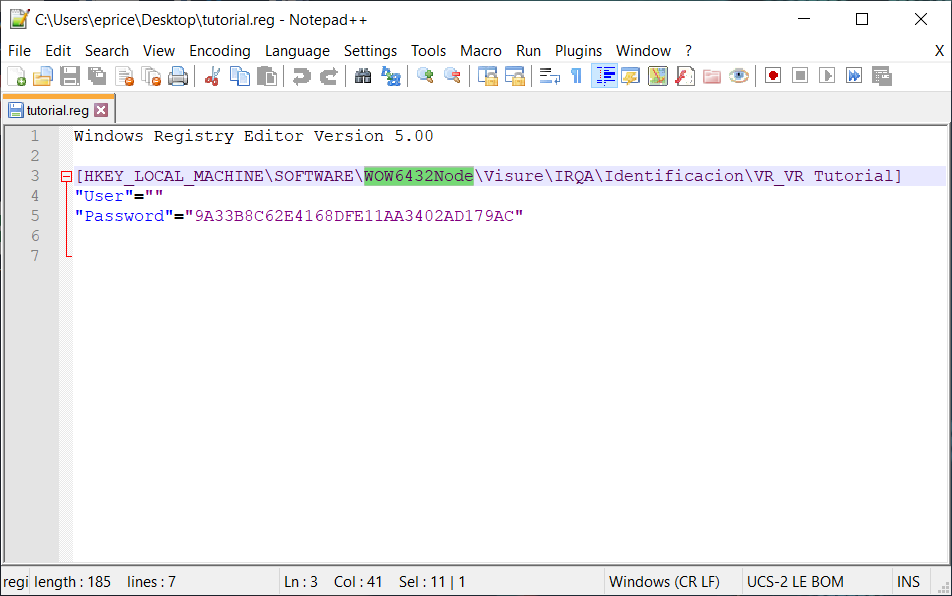Click the Close document toolbar icon
This screenshot has height=596, width=952.
pyautogui.click(x=124, y=76)
